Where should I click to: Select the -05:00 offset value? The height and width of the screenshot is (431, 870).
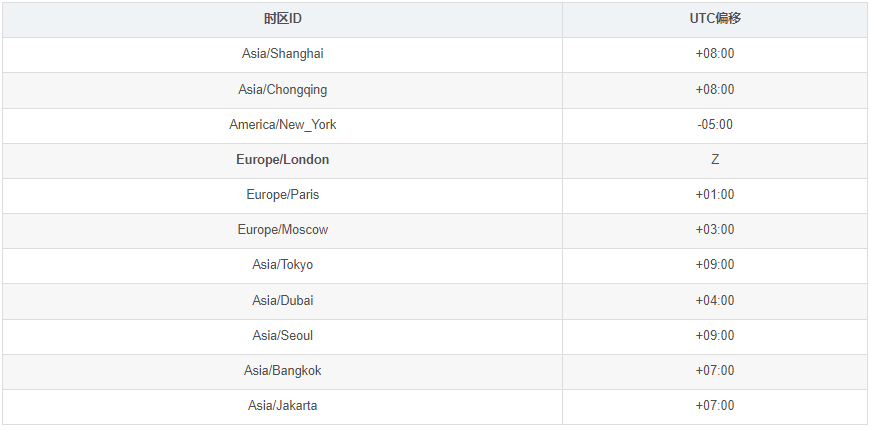(x=715, y=125)
